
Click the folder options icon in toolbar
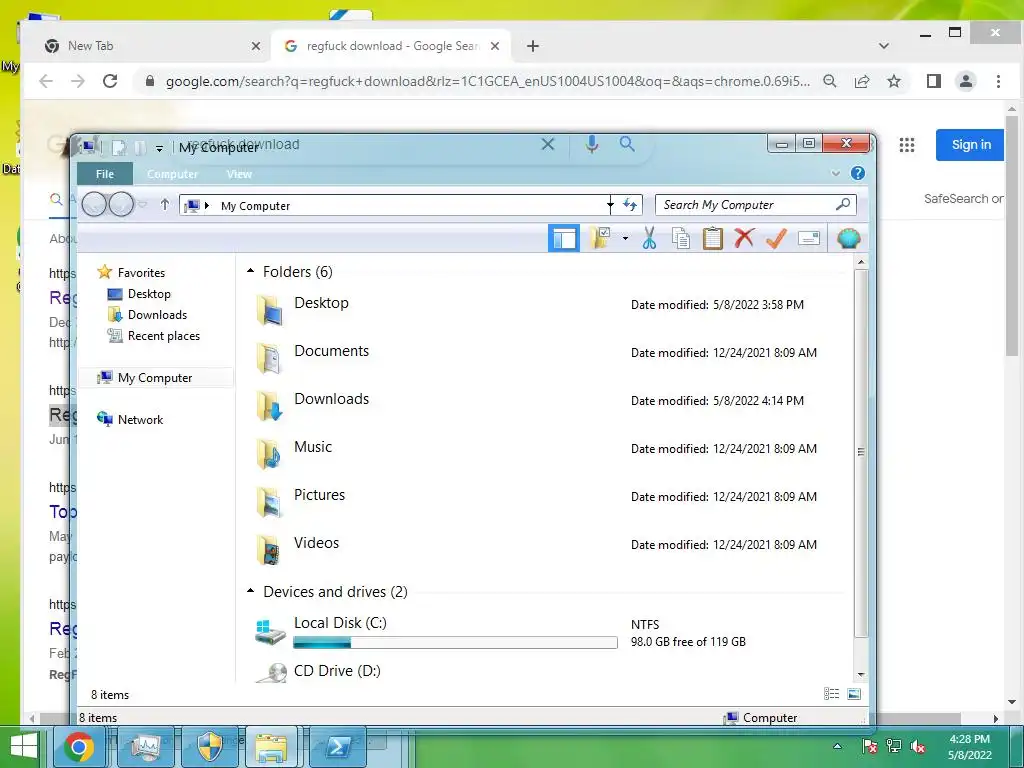coord(600,238)
